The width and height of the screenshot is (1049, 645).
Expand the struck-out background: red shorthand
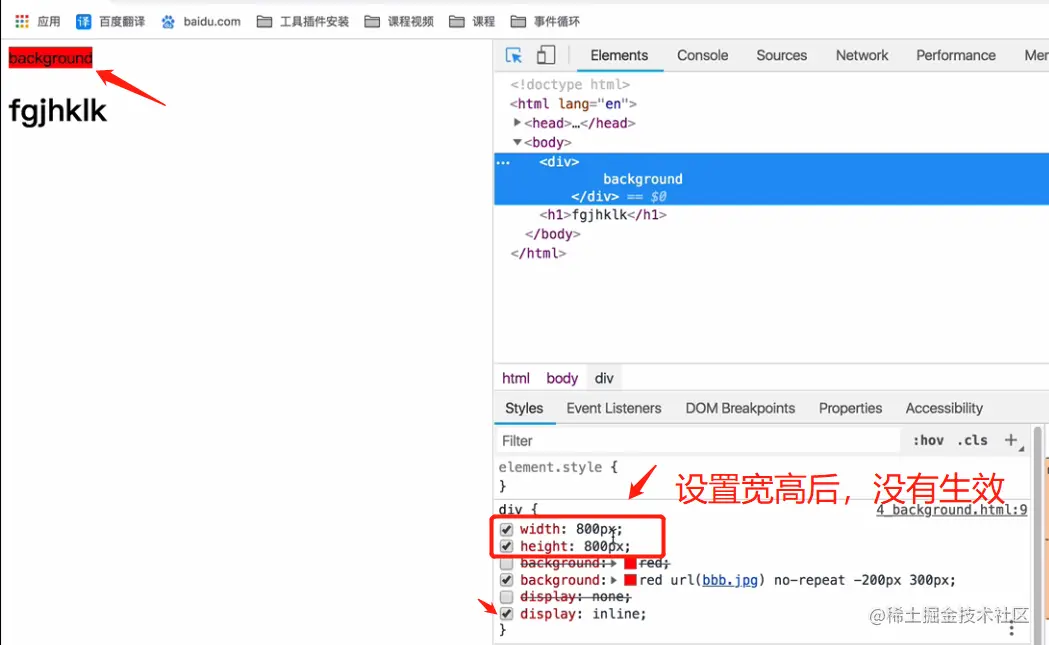tap(613, 563)
